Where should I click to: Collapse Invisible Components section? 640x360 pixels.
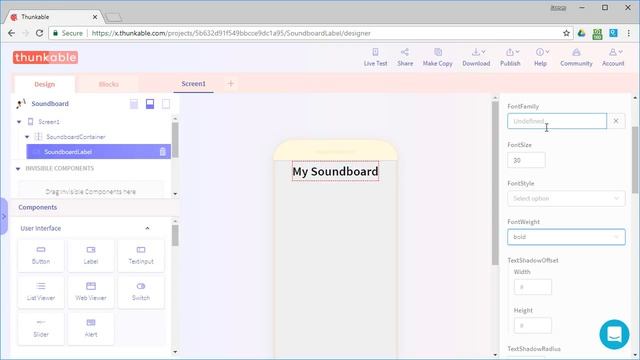18,169
